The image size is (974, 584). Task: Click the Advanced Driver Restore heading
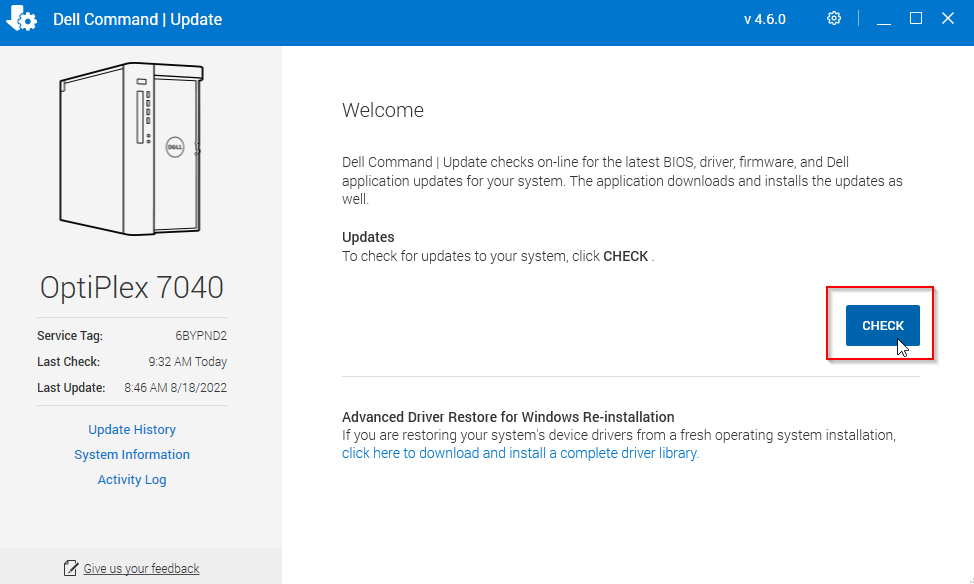(508, 417)
